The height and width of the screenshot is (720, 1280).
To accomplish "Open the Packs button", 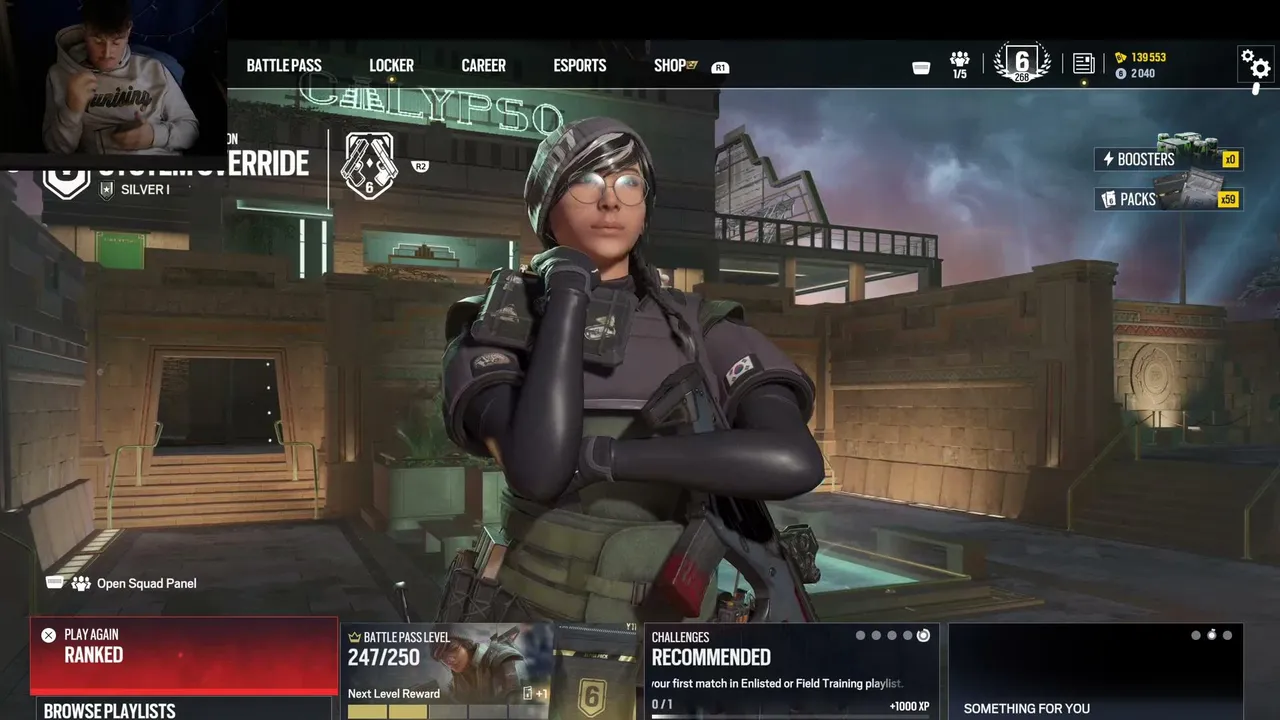I will (1169, 199).
